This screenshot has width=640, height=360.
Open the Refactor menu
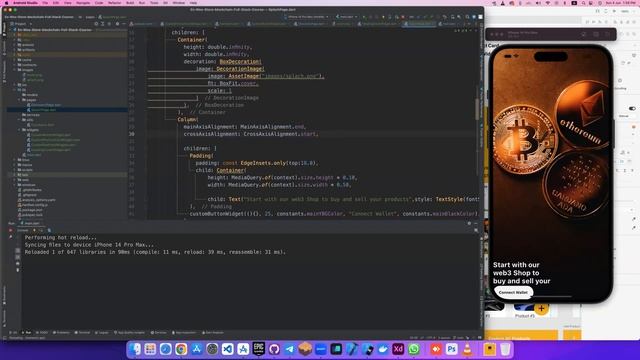(115, 3)
